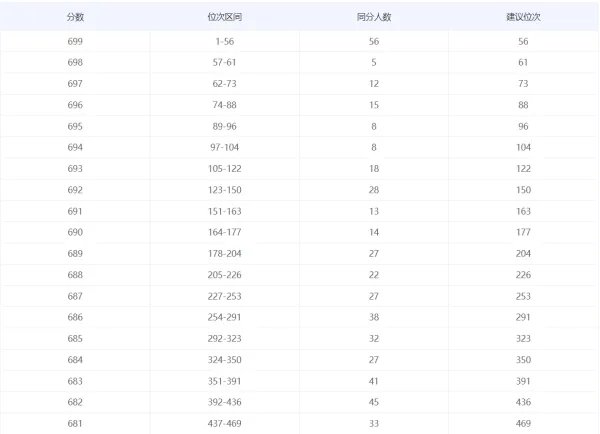
Task: Click the 分数 column header
Action: pyautogui.click(x=76, y=17)
